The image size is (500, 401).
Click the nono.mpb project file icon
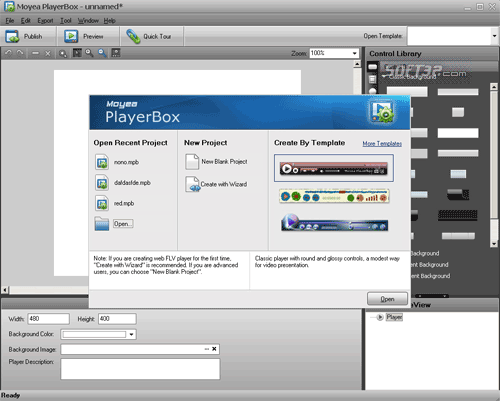pos(102,162)
